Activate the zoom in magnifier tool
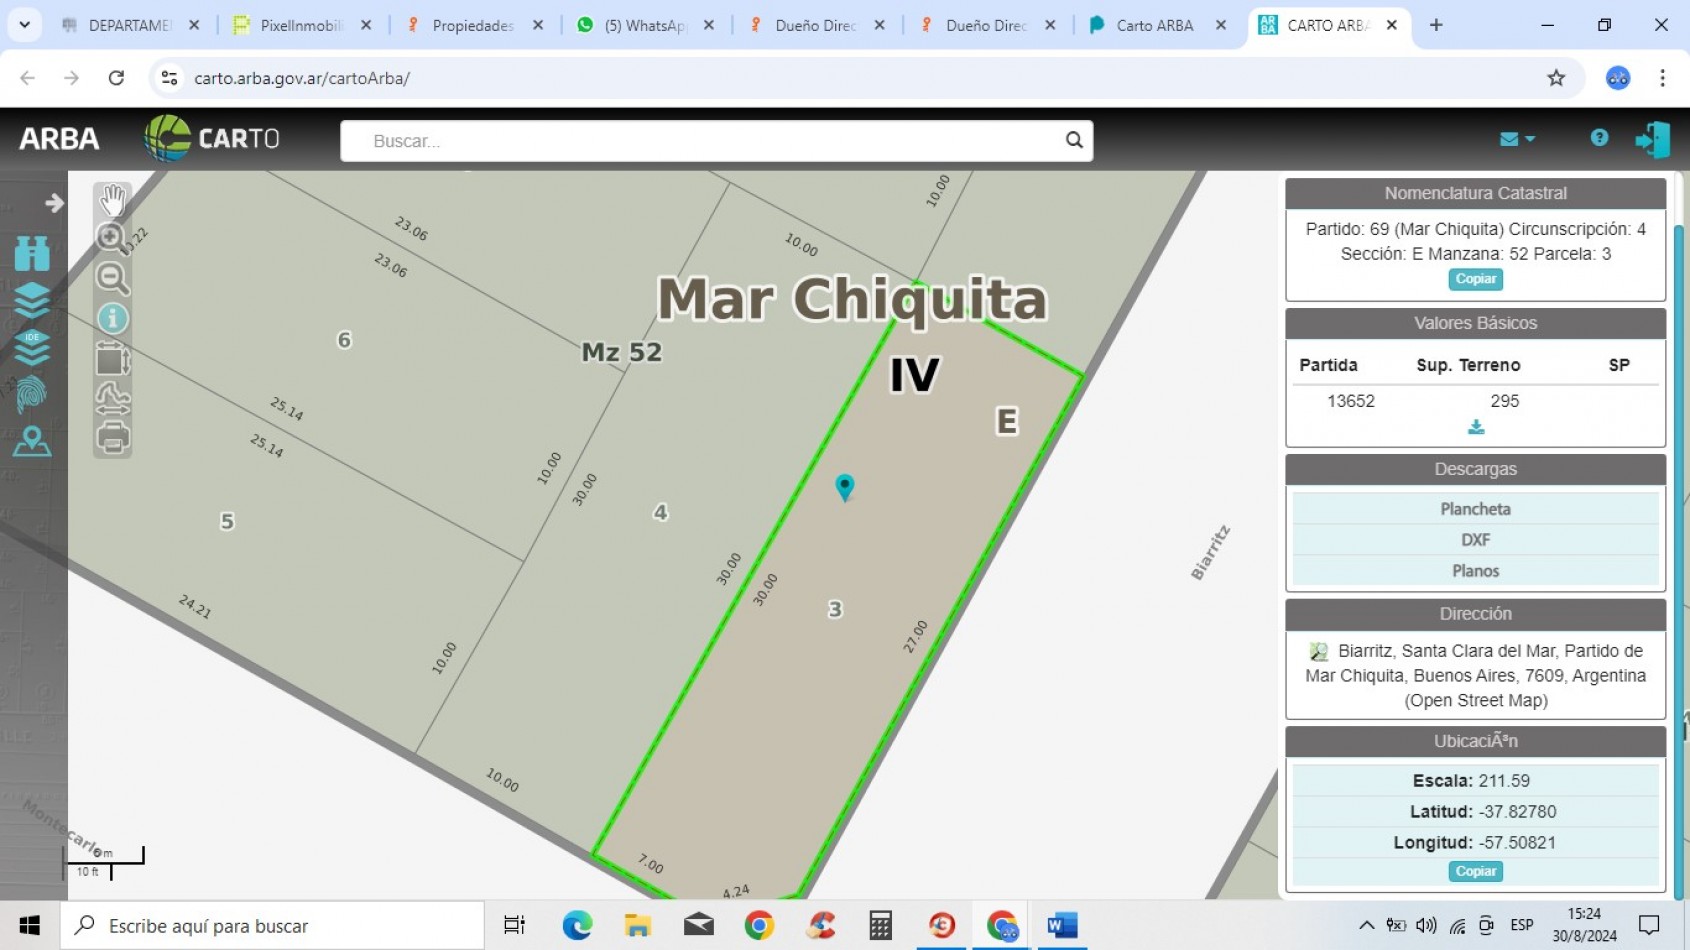The height and width of the screenshot is (950, 1690). [112, 238]
